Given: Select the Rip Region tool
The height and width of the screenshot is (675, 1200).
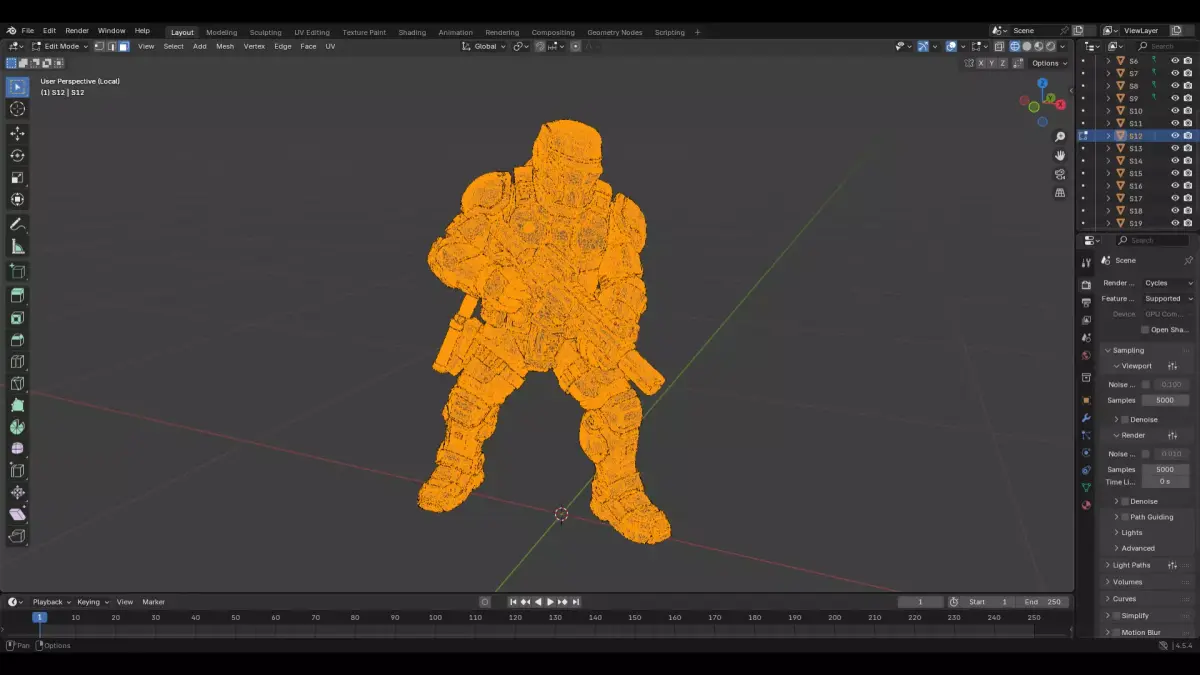Looking at the screenshot, I should click(x=17, y=536).
